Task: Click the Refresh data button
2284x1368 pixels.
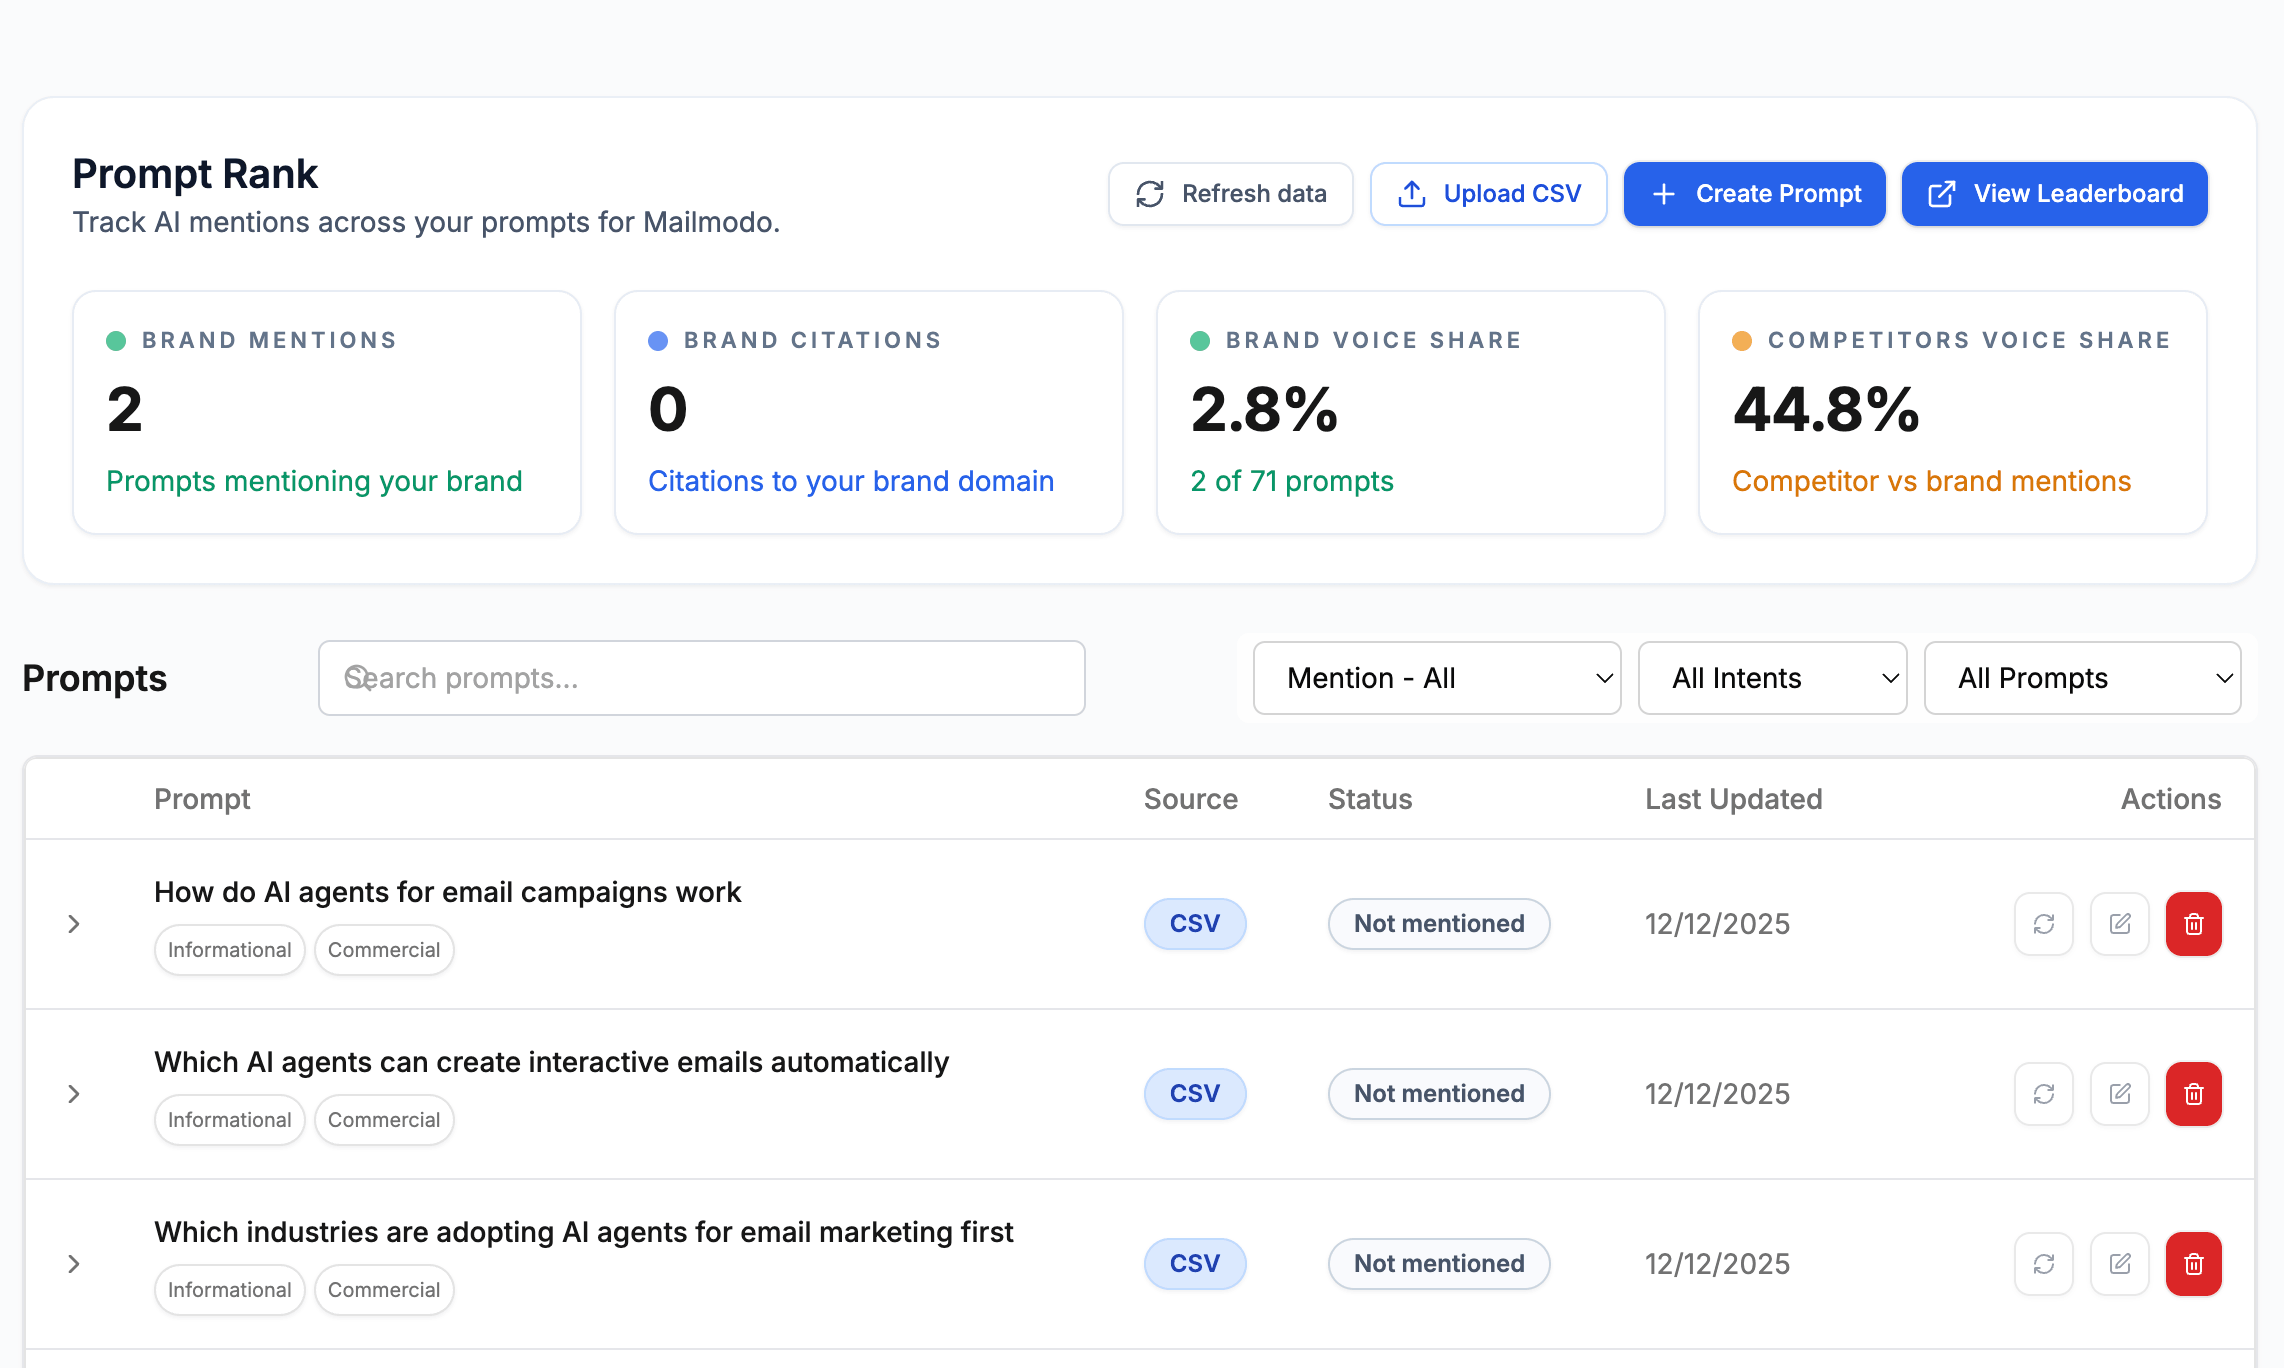Action: 1230,193
